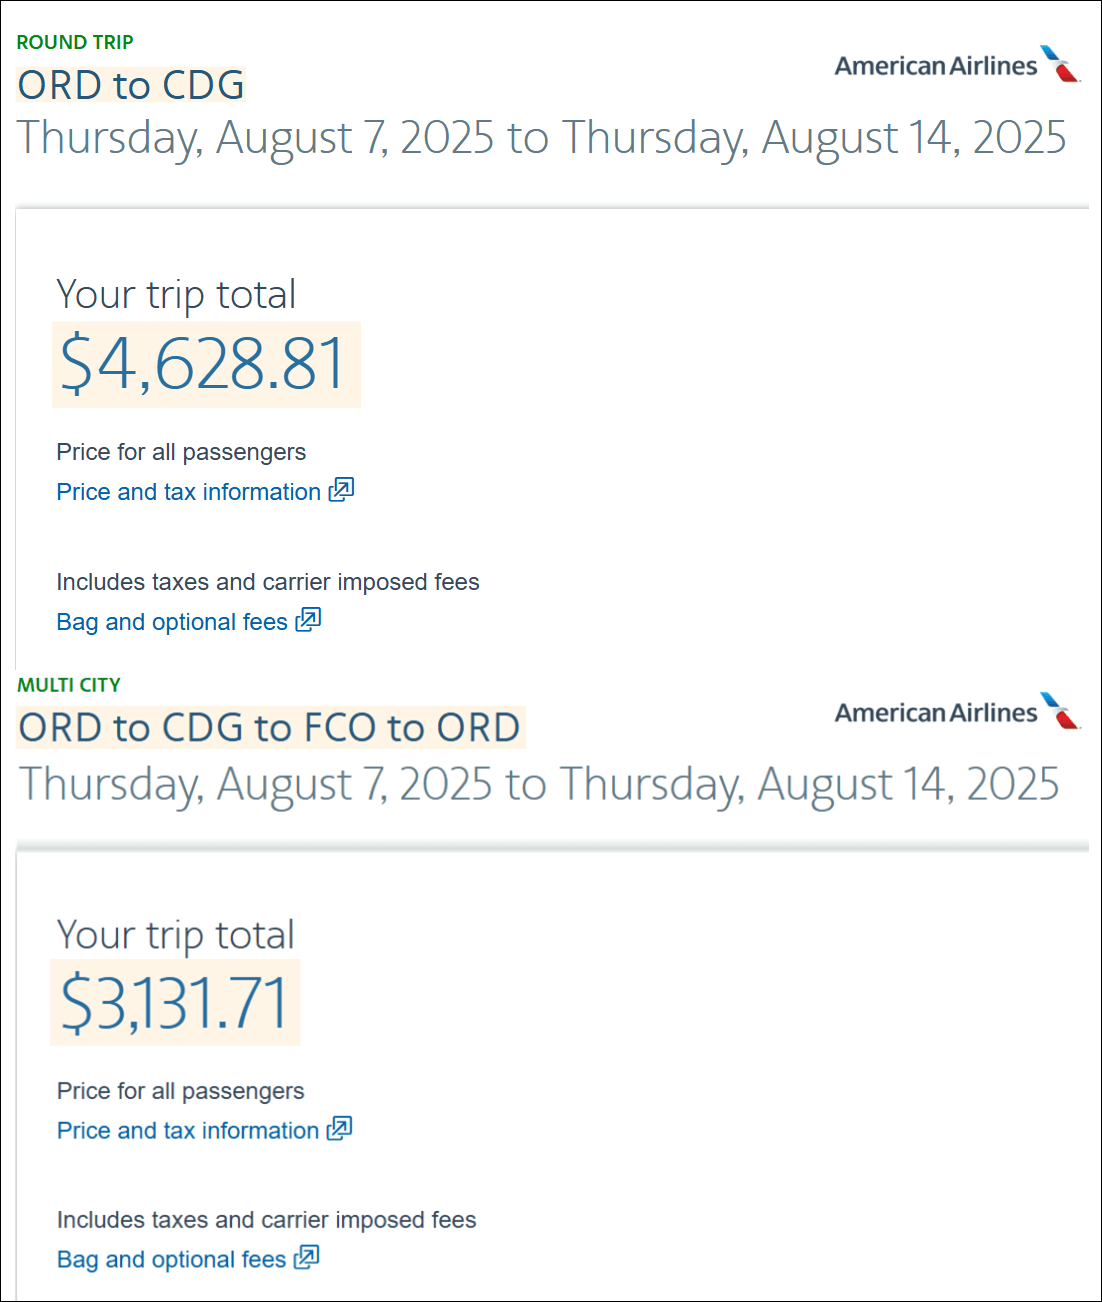Viewport: 1102px width, 1302px height.
Task: Click external-link icon beside round trip Price and tax information
Action: pos(342,490)
